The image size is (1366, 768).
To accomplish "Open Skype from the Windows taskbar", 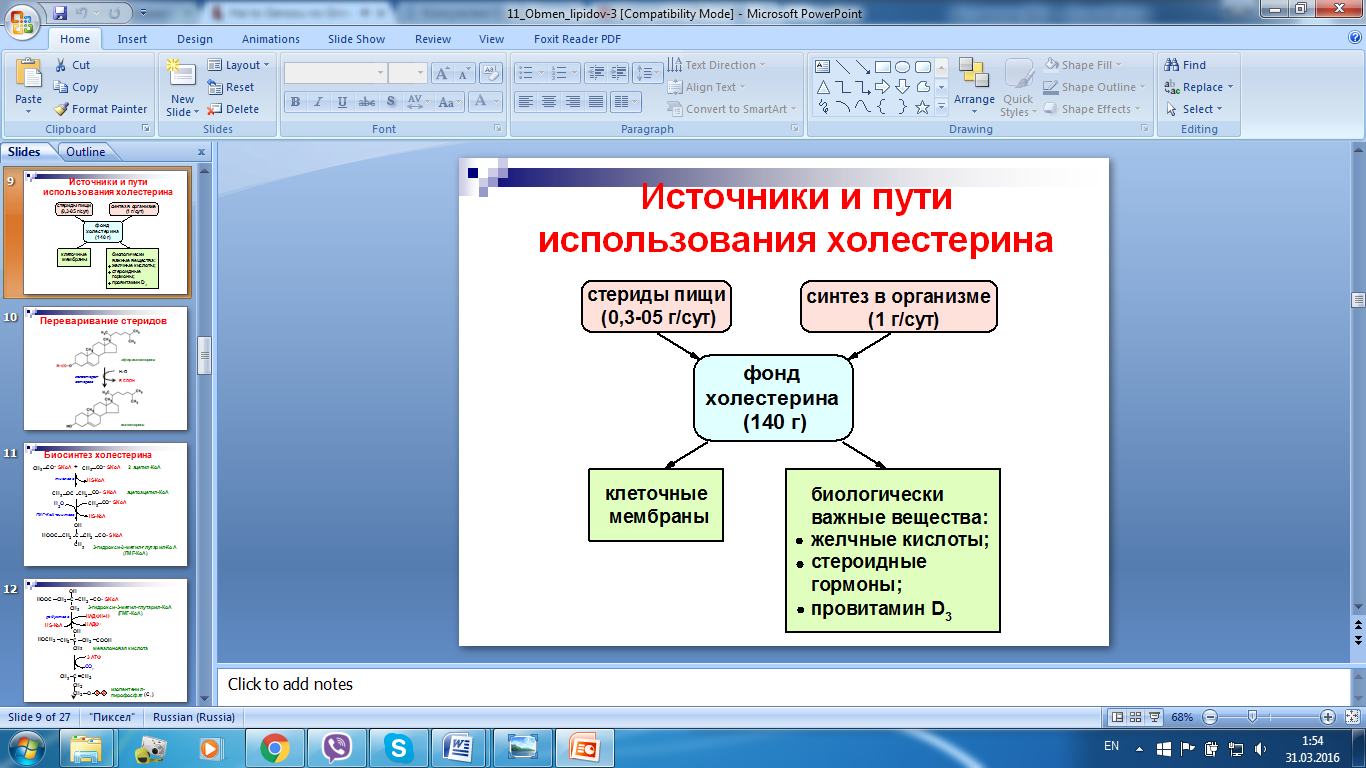I will [x=399, y=747].
